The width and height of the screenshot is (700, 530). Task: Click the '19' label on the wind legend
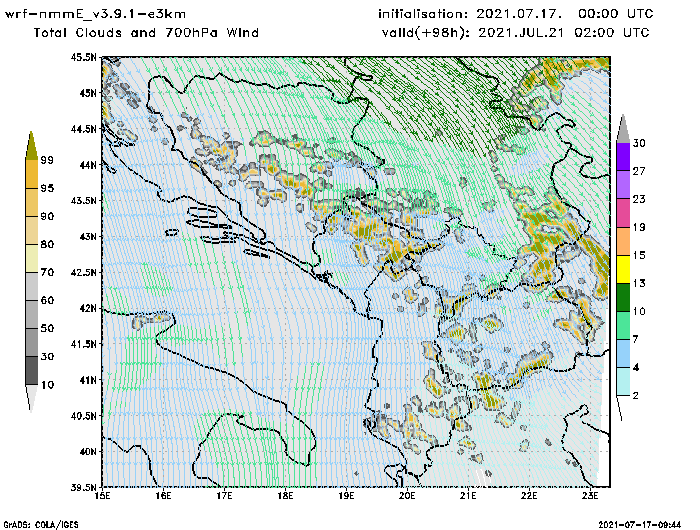tap(639, 227)
